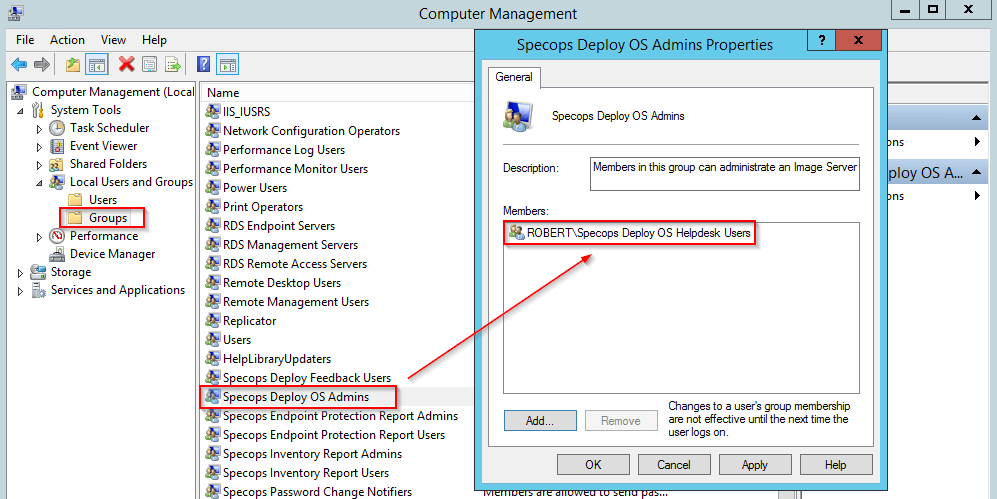Screen dimensions: 997x499
Task: Select Groups folder in the tree
Action: 107,218
